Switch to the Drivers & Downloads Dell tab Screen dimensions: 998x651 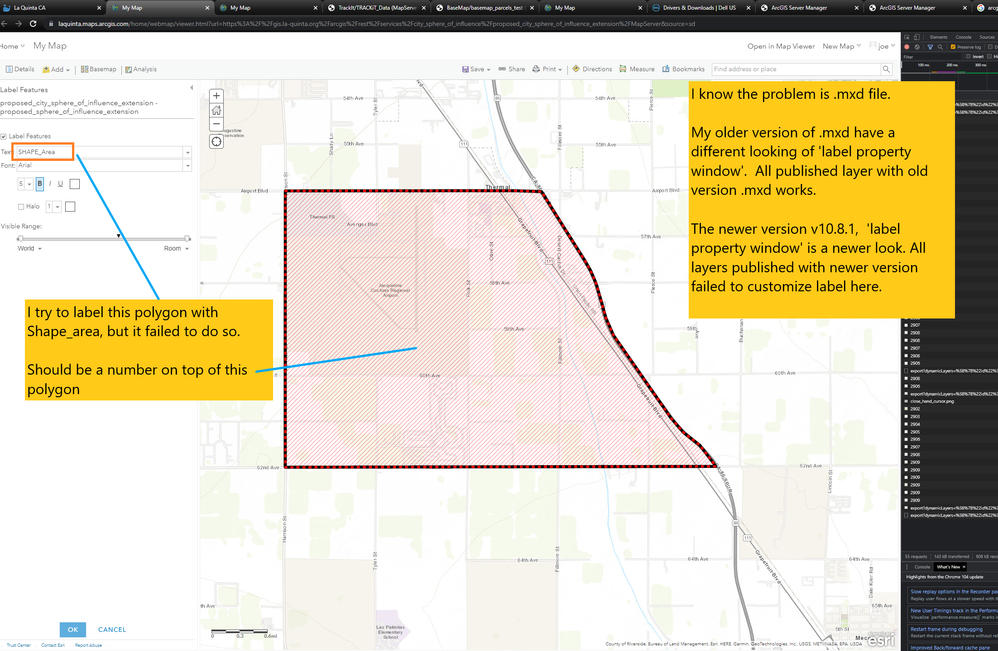699,8
